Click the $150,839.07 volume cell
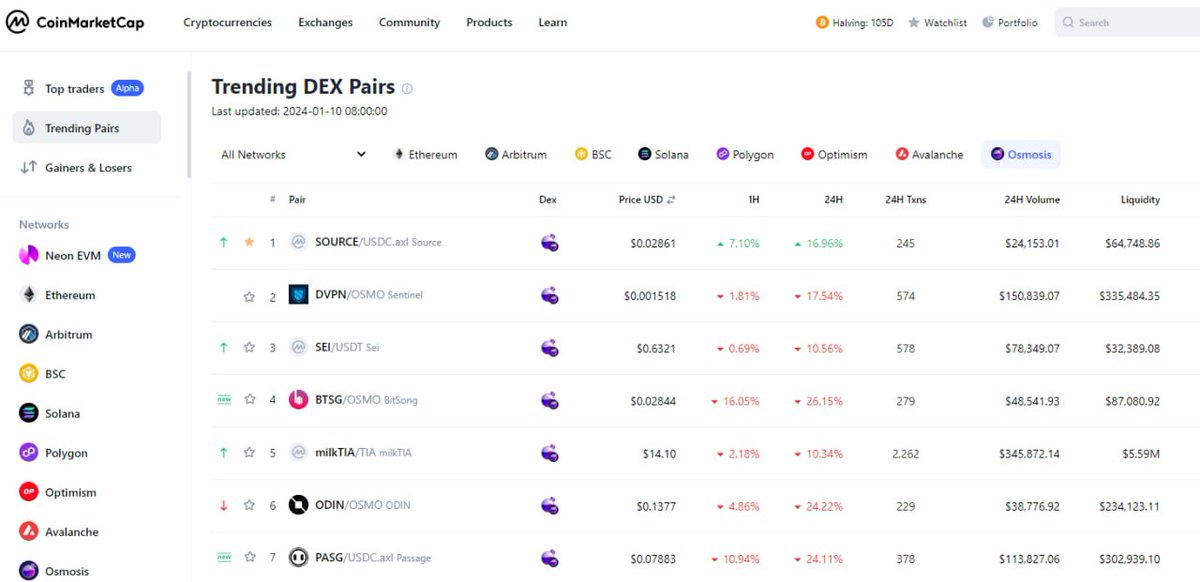Image resolution: width=1200 pixels, height=582 pixels. (1029, 296)
